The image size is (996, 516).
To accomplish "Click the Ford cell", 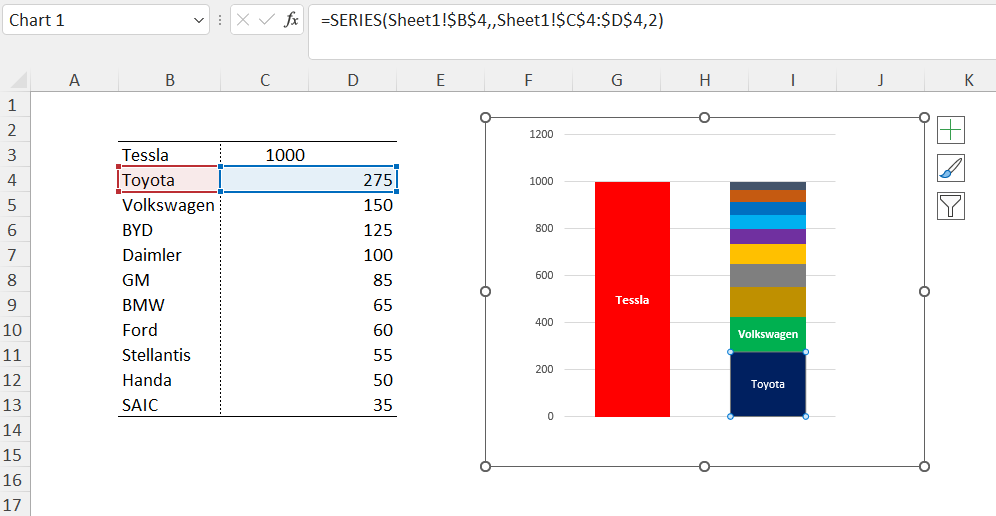I will point(170,330).
